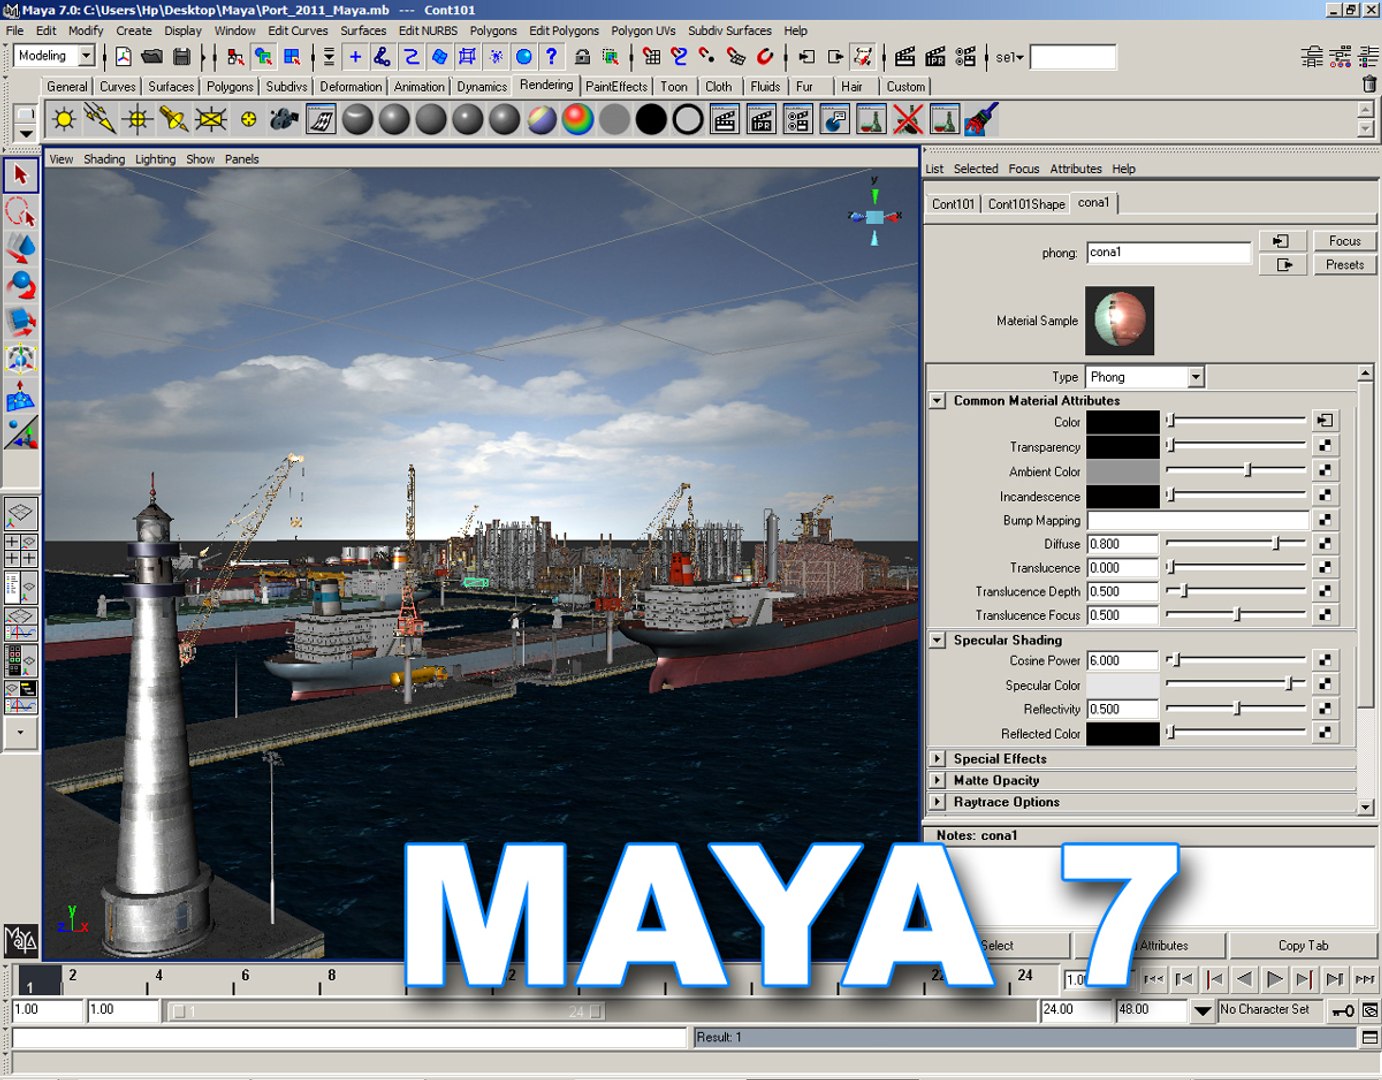This screenshot has height=1080, width=1382.
Task: Click the paintbrush shelf icon
Action: point(981,120)
